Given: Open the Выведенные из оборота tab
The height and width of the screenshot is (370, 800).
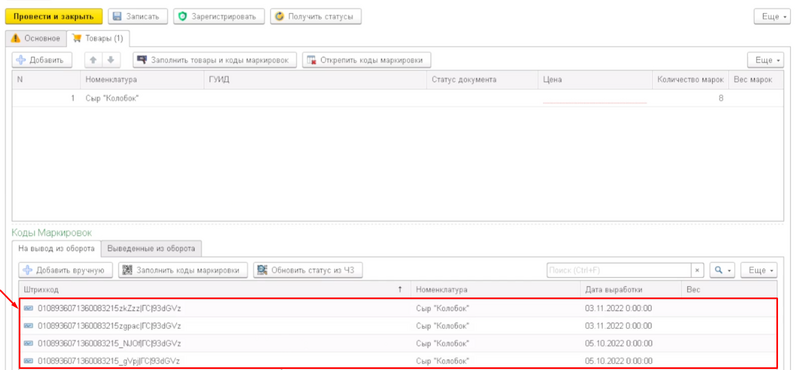Looking at the screenshot, I should click(151, 249).
